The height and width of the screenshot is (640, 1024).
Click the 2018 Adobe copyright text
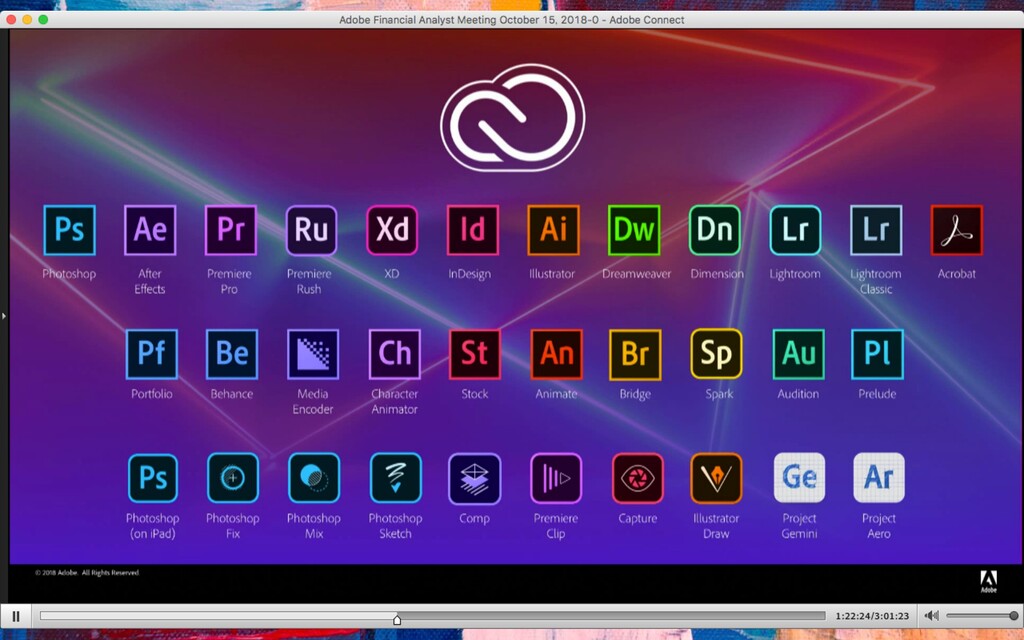tap(87, 573)
